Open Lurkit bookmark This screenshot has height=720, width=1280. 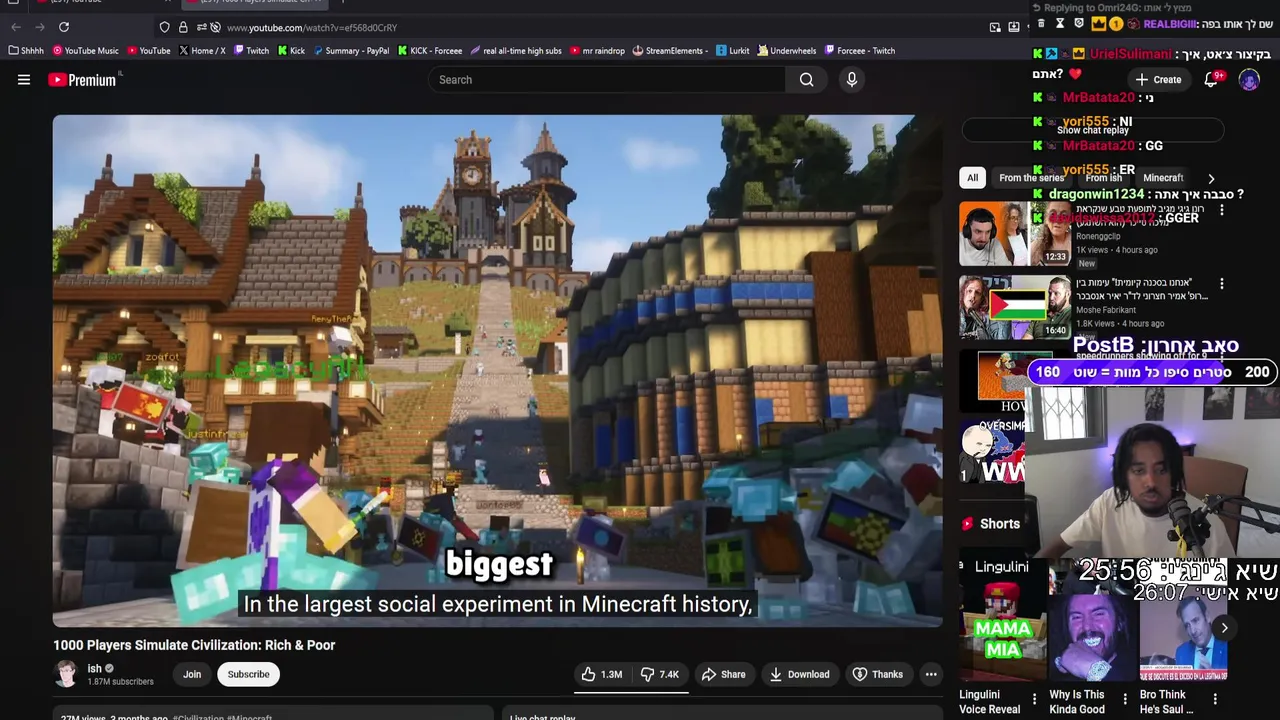point(733,51)
